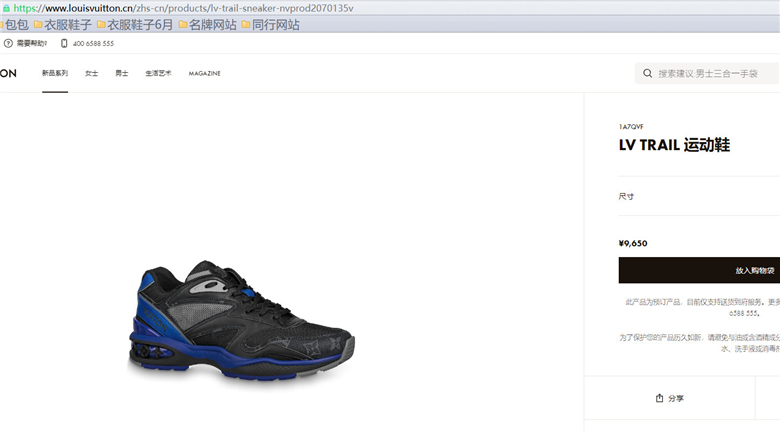Open the 男士 navigation menu
This screenshot has width=780, height=432.
[122, 73]
